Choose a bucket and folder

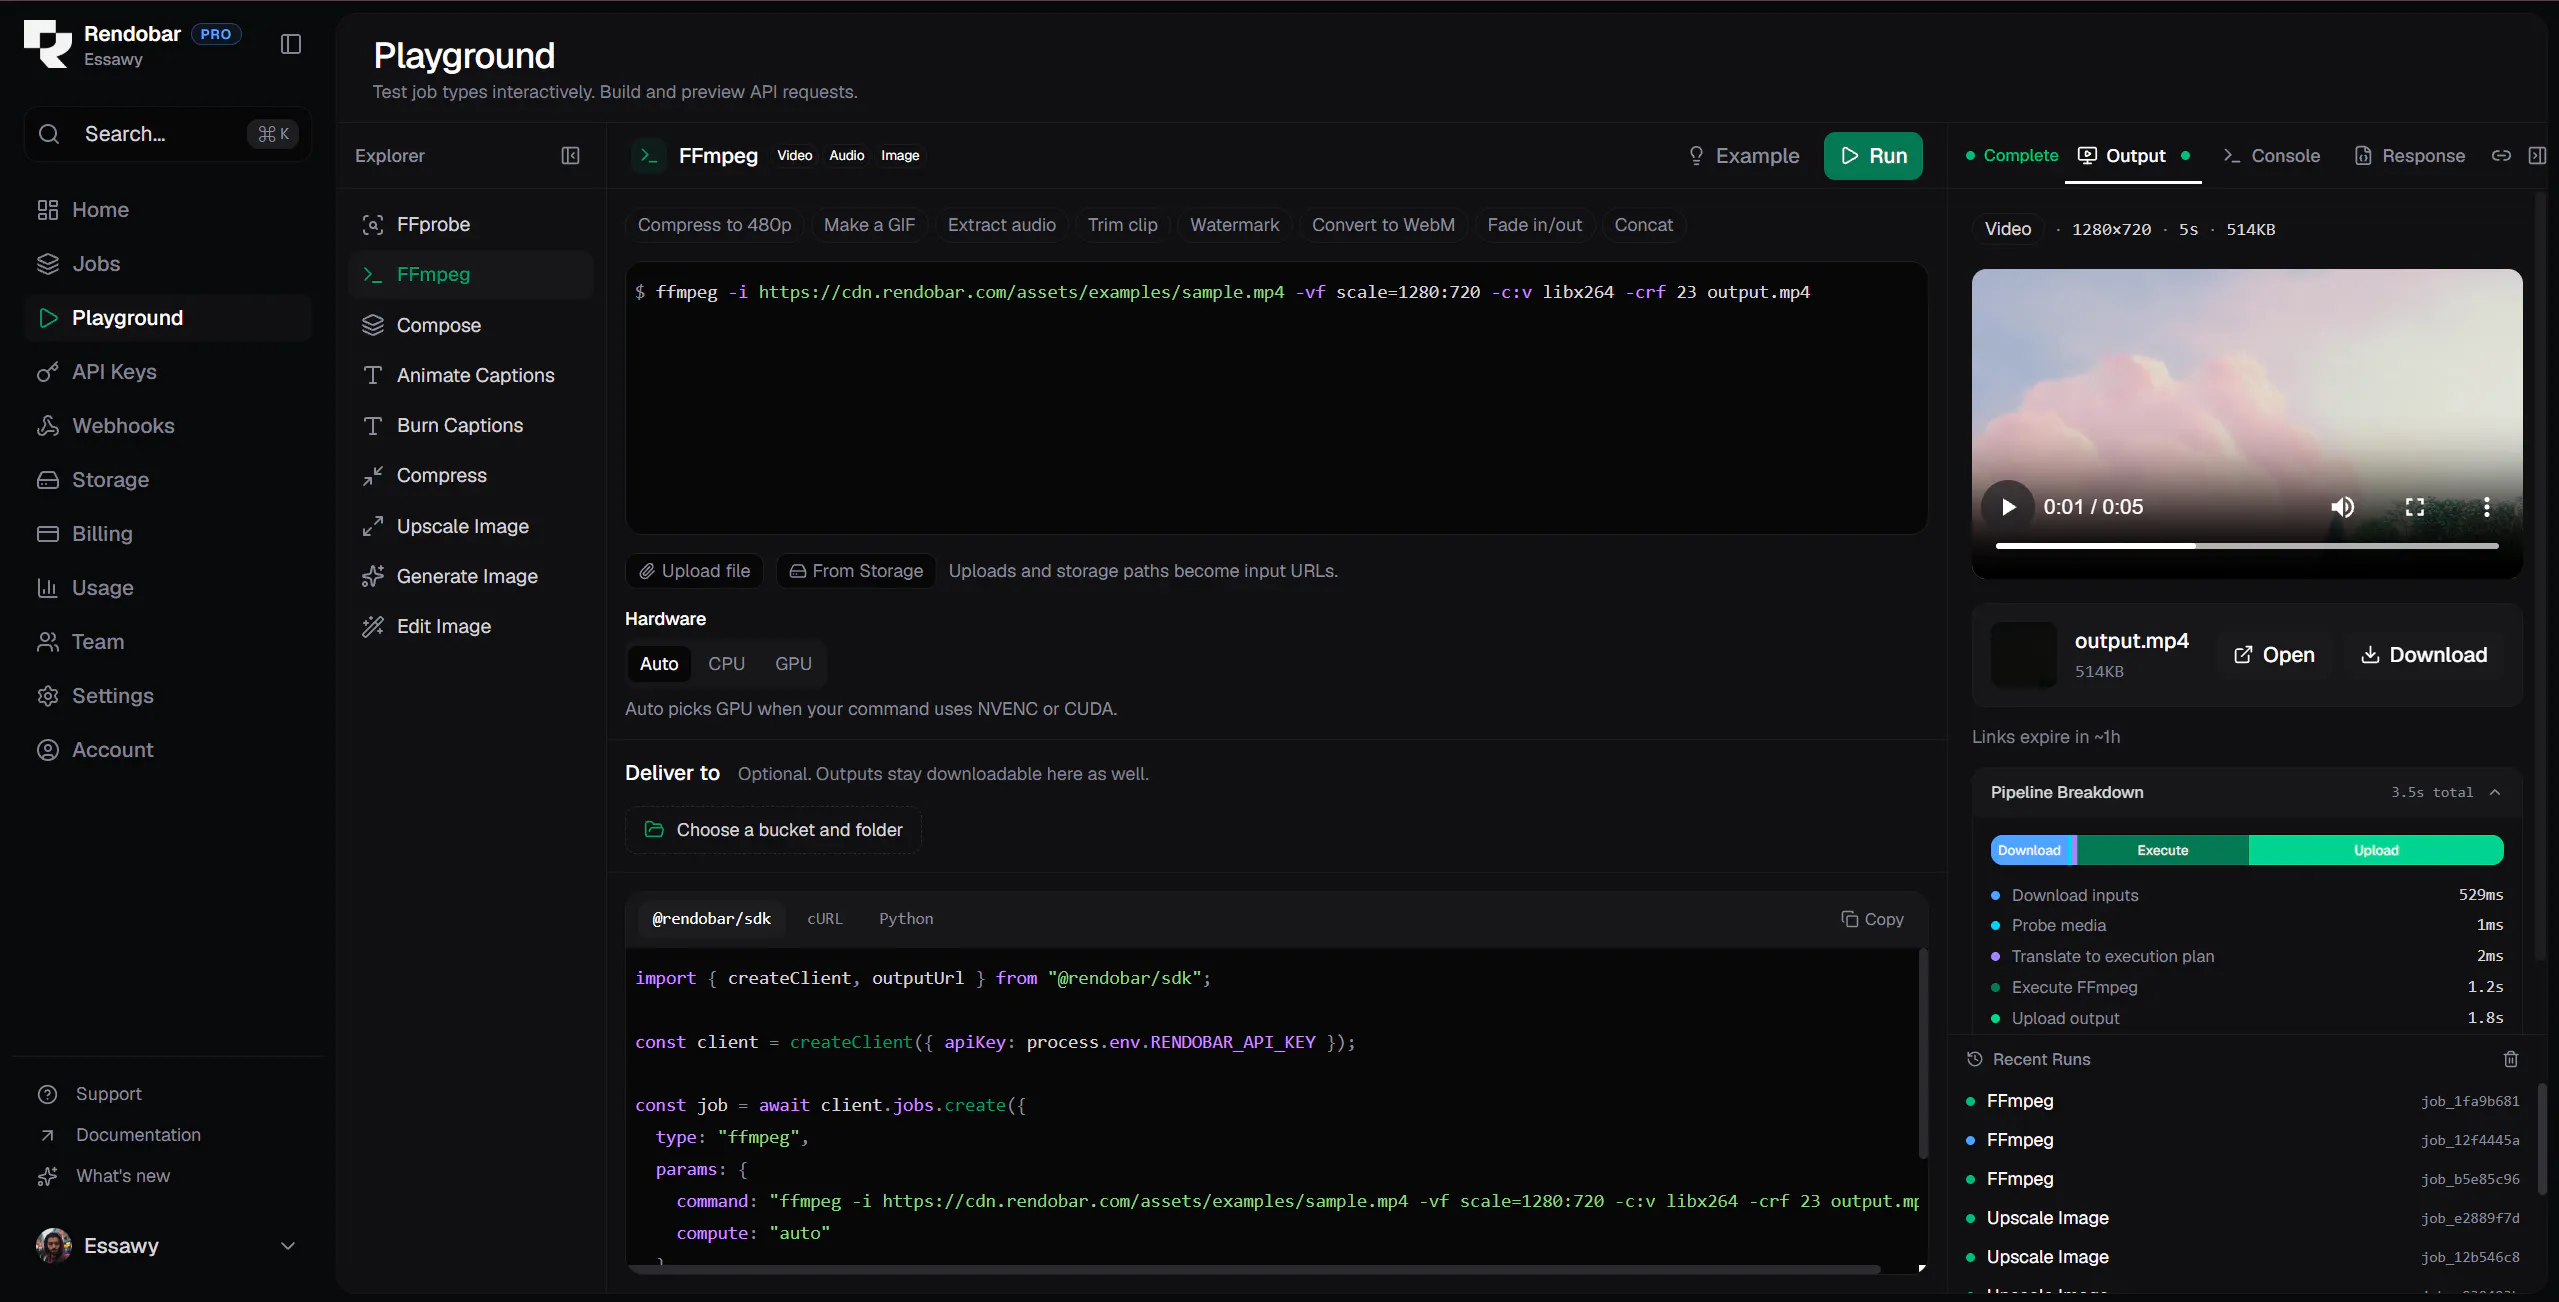[x=773, y=830]
